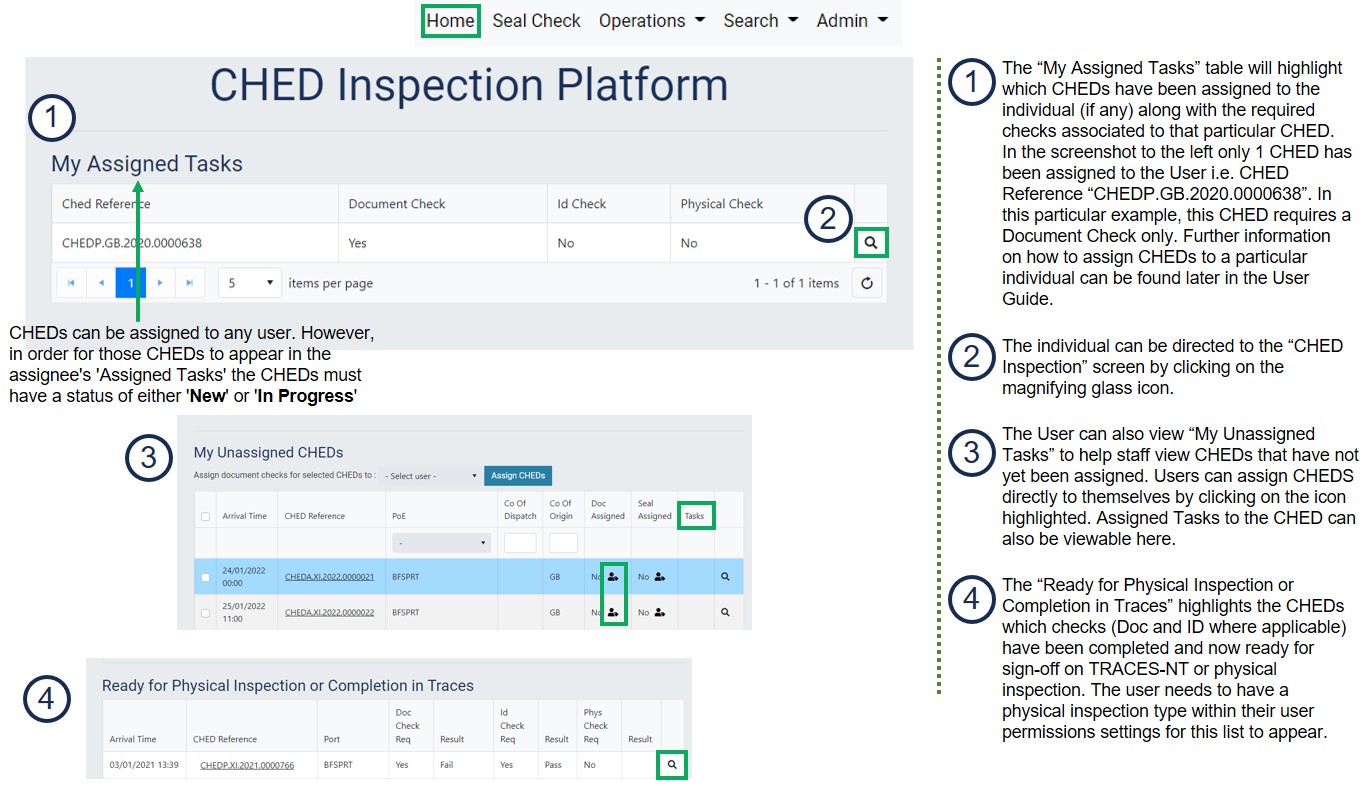Open the Admin menu
Screen dimensions: 1371x791
[x=851, y=21]
